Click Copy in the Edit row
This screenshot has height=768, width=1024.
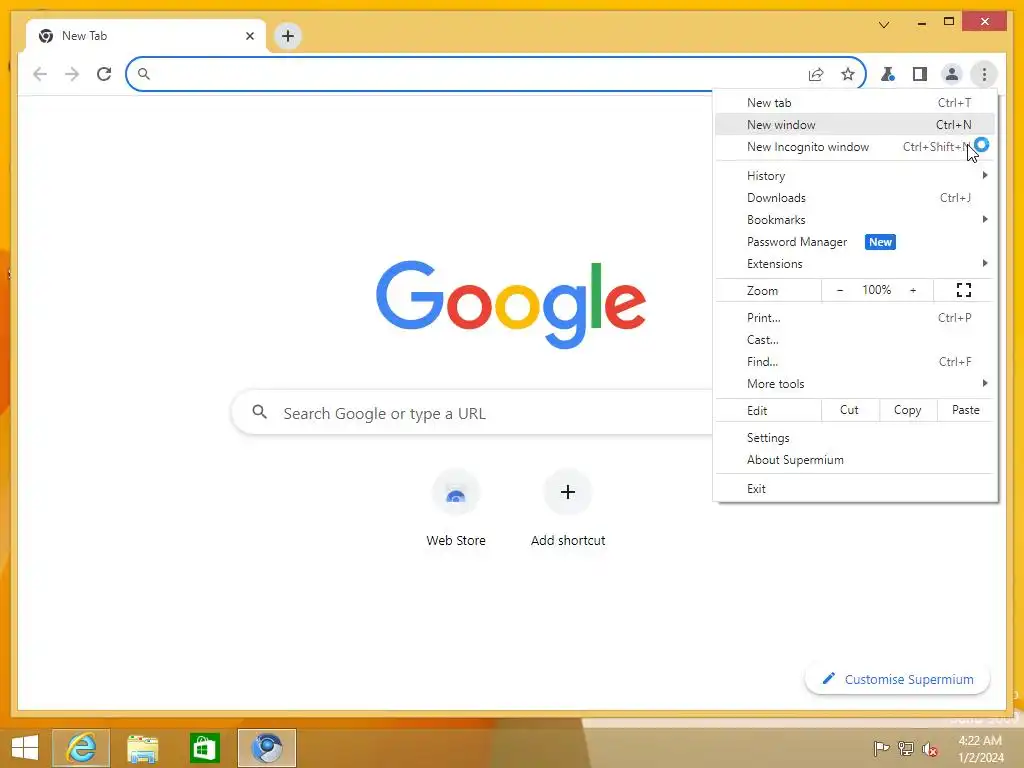pos(907,410)
